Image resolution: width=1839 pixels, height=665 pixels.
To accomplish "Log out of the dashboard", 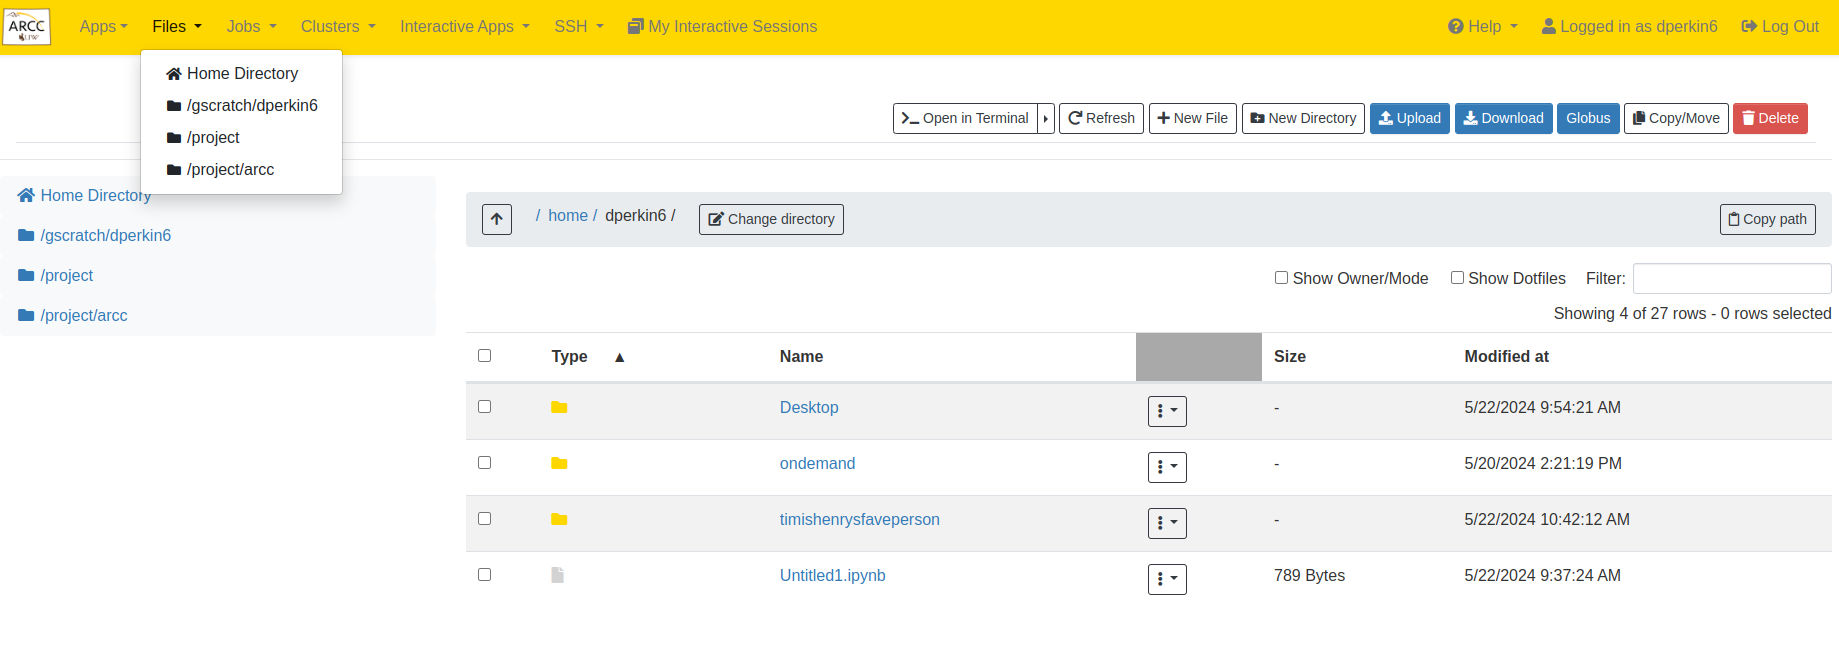I will click(x=1780, y=27).
